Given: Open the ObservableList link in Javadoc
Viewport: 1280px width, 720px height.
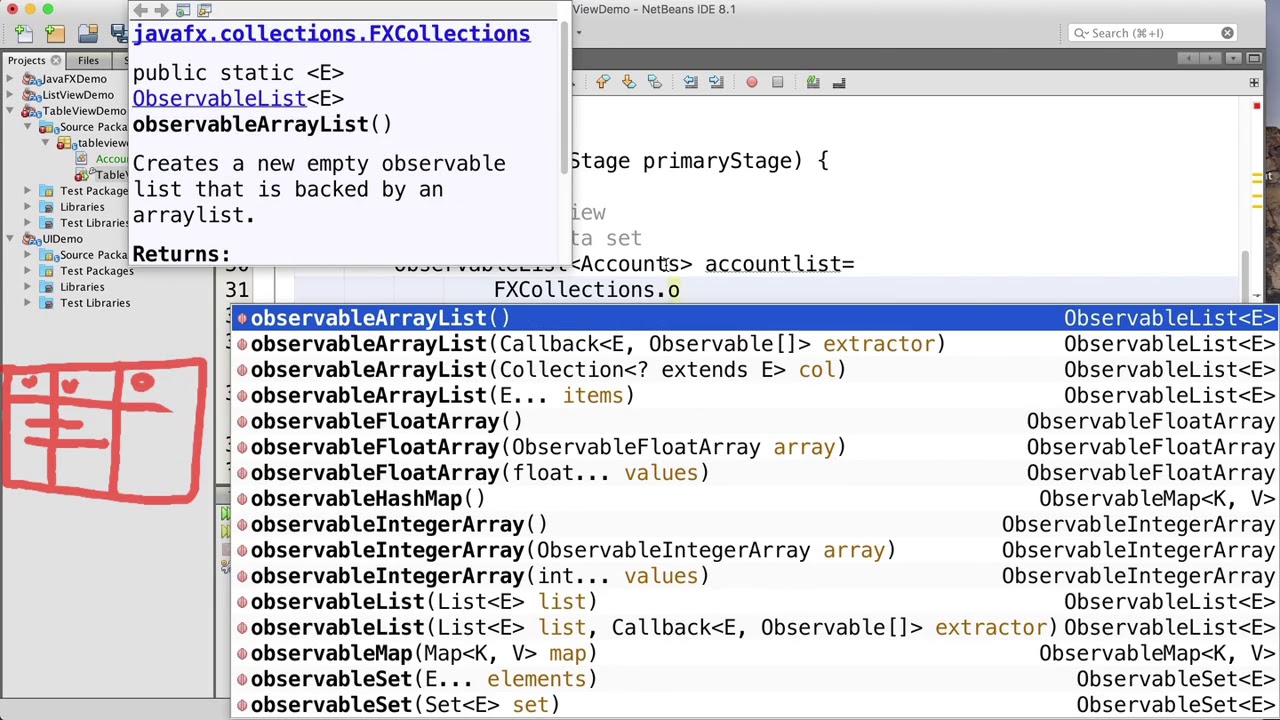Looking at the screenshot, I should click(219, 98).
